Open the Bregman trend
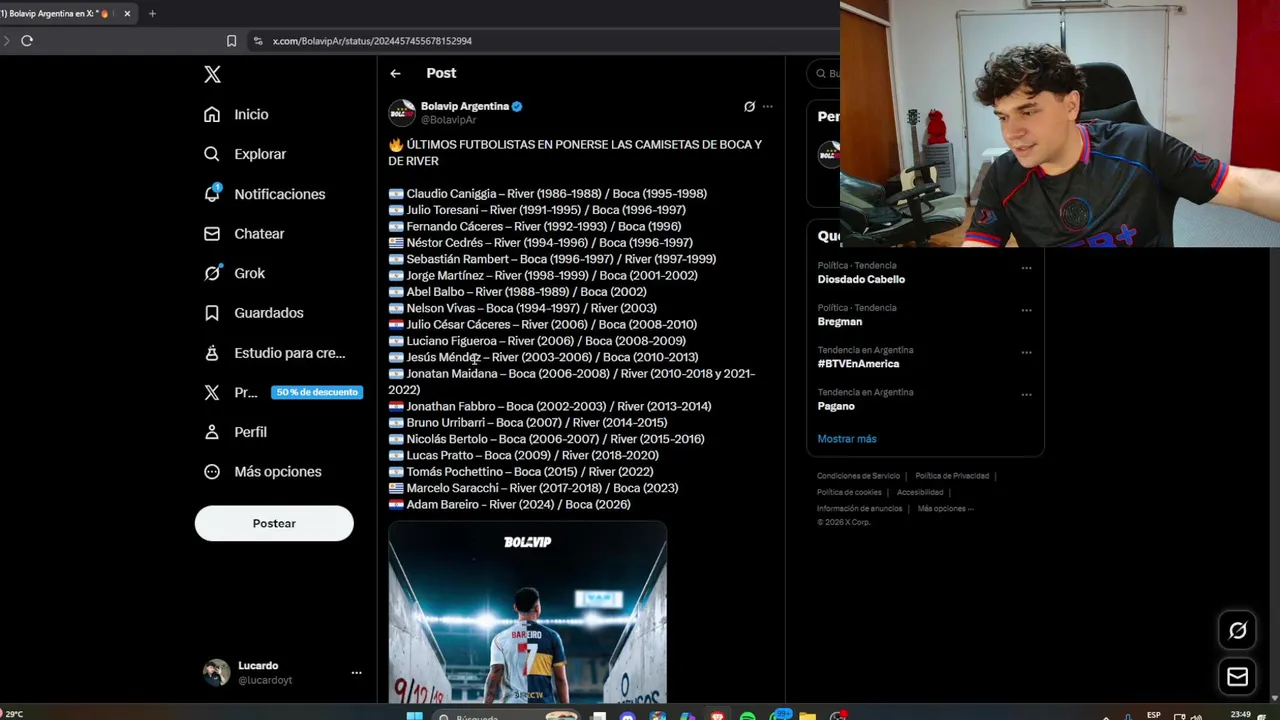This screenshot has height=720, width=1280. pyautogui.click(x=840, y=321)
